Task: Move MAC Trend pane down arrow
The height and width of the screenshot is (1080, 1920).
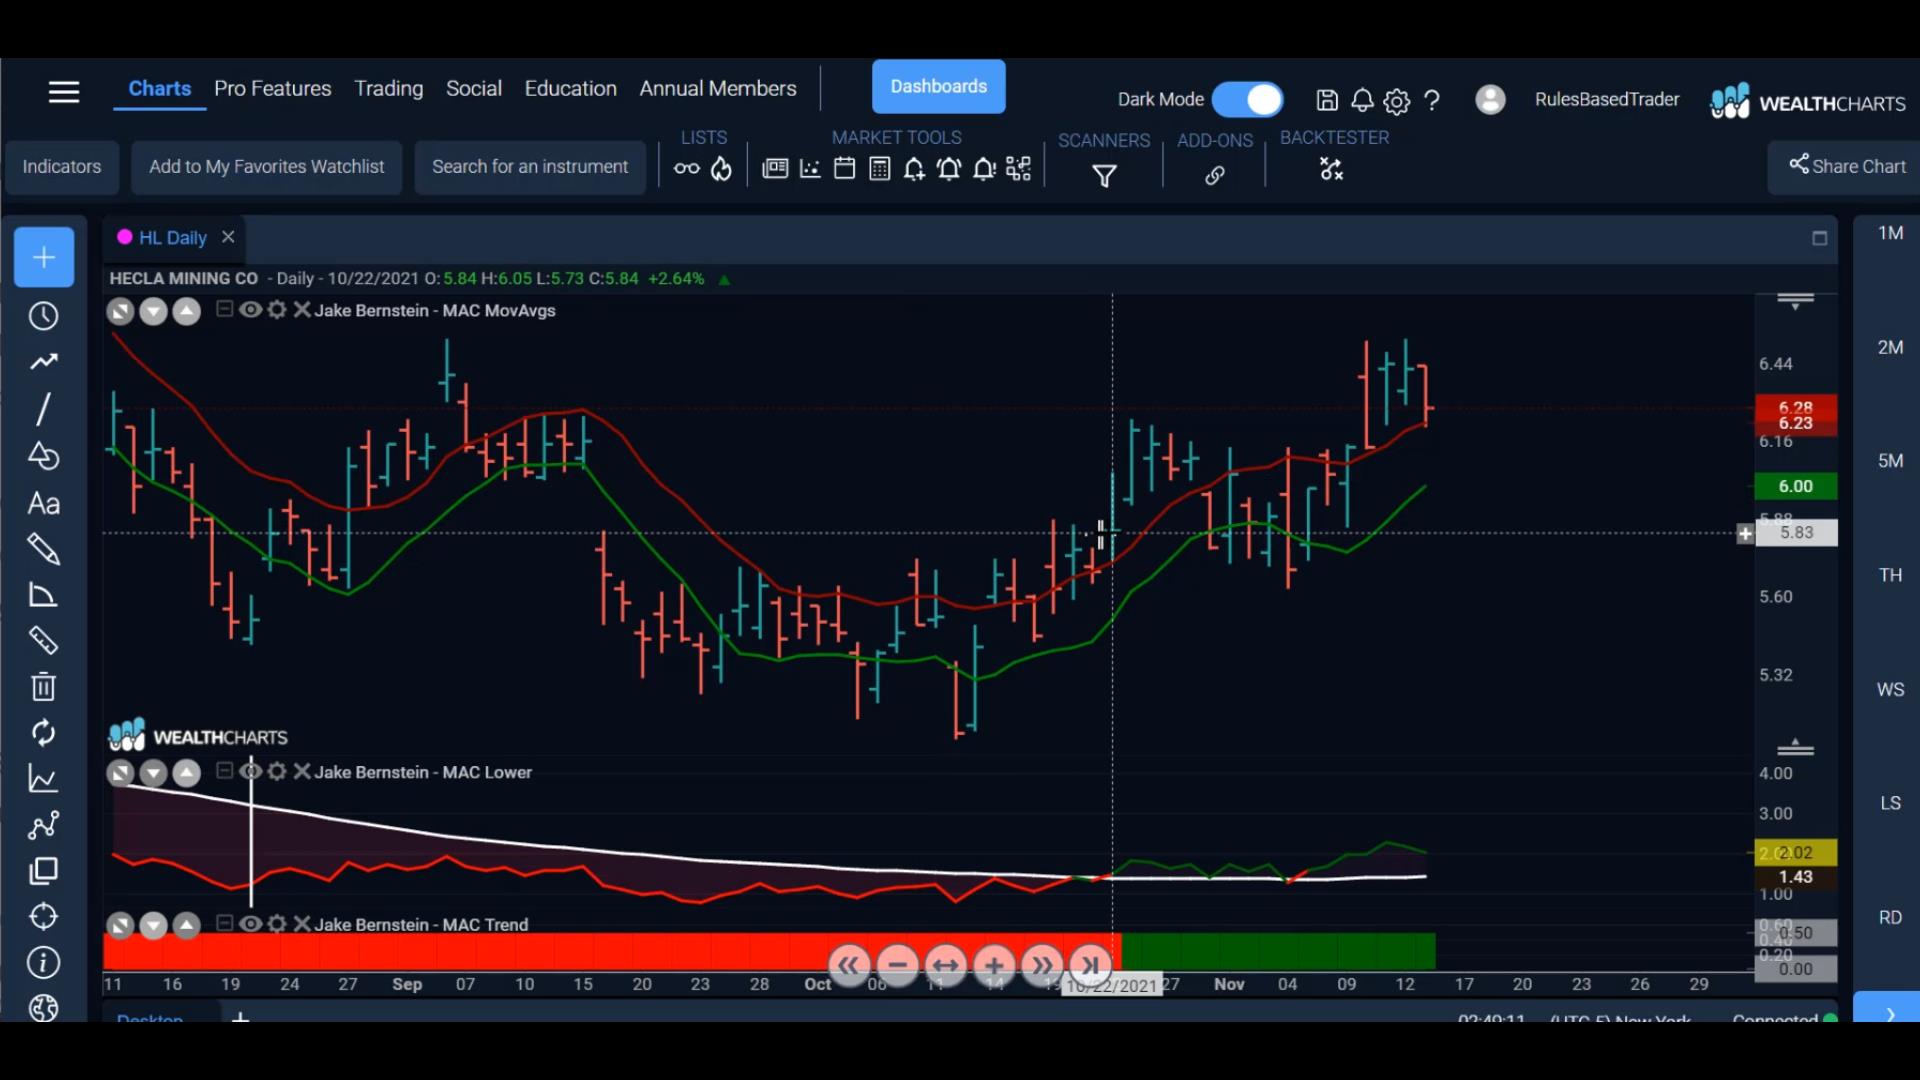Action: [153, 926]
